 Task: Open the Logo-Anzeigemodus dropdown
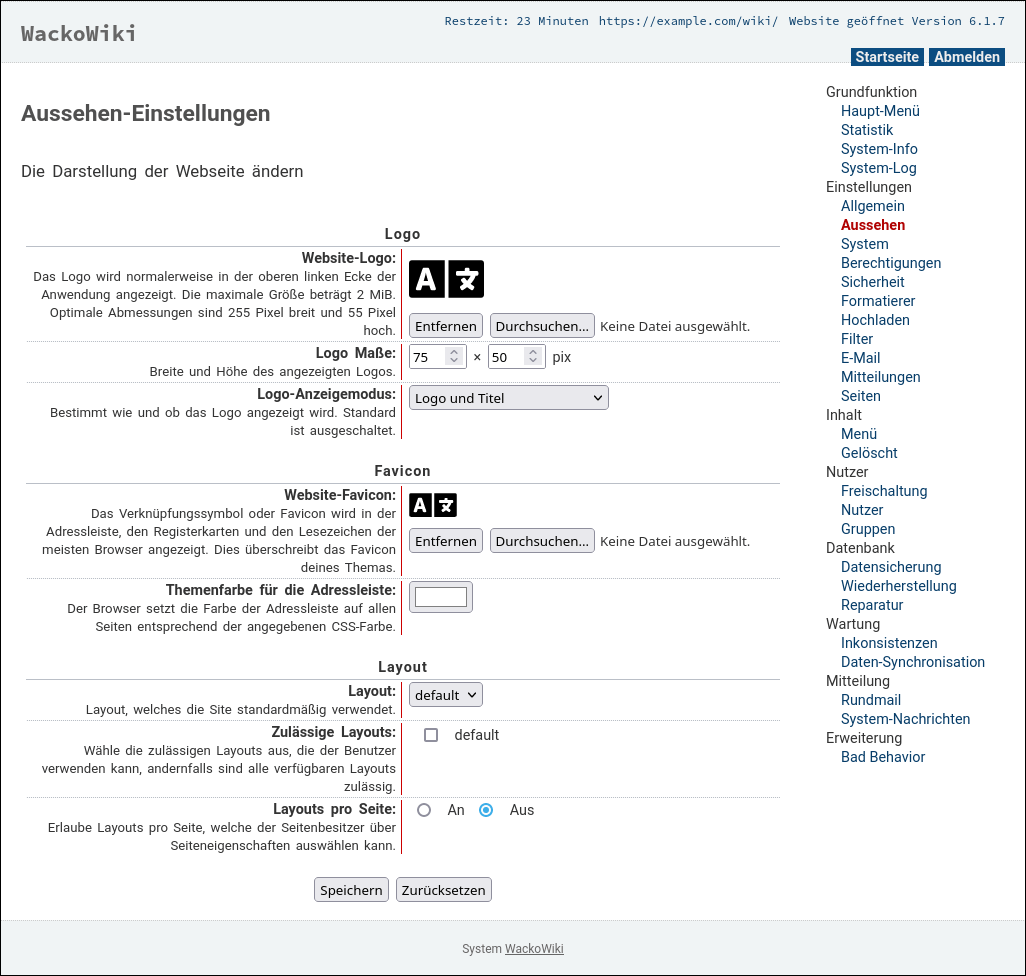[x=508, y=398]
